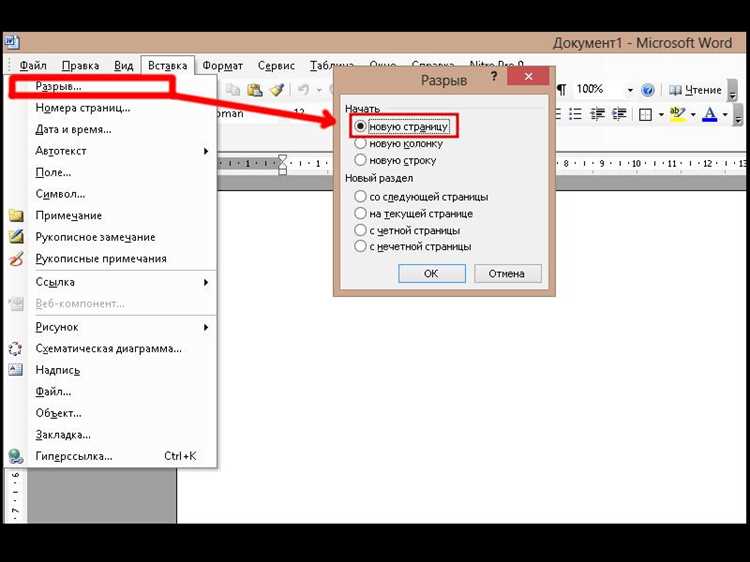Select the Format Painter brush icon
This screenshot has width=750, height=562.
[277, 89]
